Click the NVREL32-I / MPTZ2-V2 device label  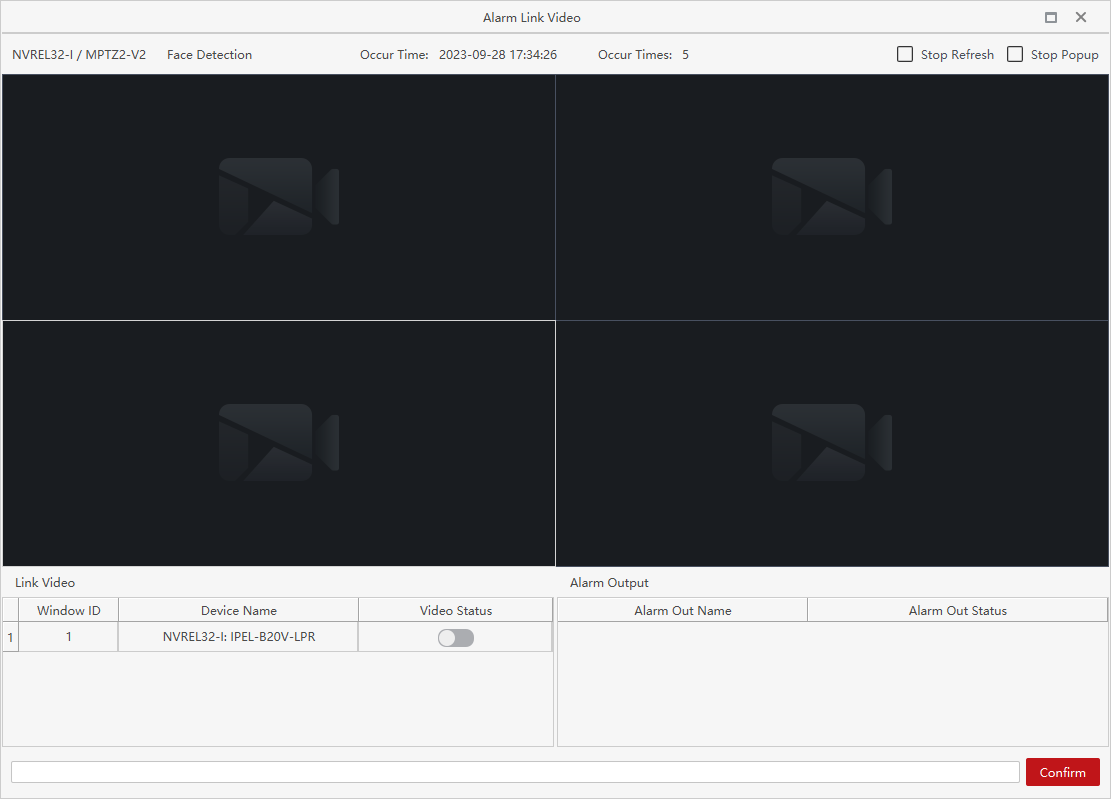79,55
